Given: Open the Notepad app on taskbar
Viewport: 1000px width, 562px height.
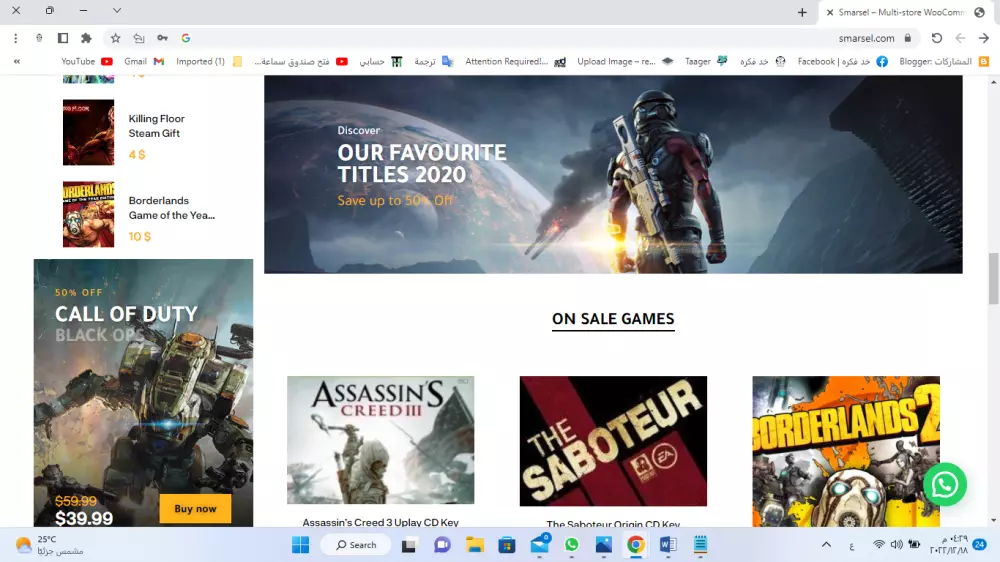Looking at the screenshot, I should 700,544.
